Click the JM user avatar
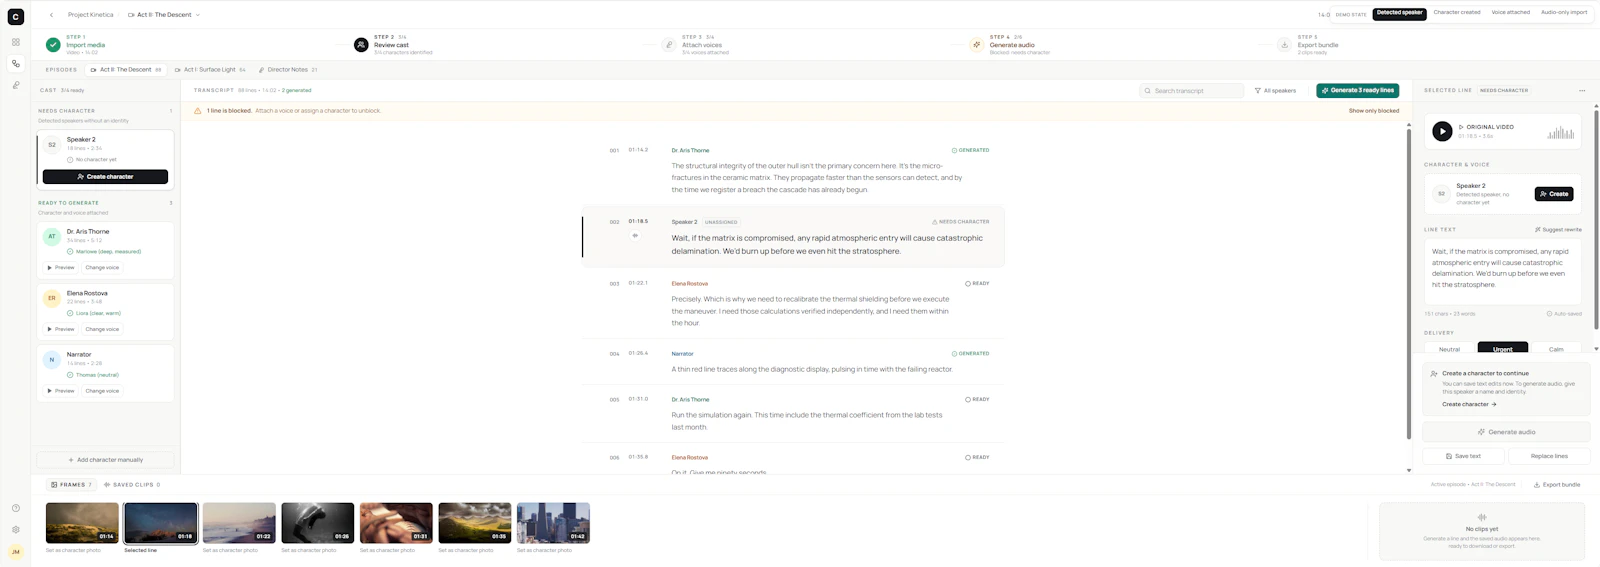 (x=16, y=552)
